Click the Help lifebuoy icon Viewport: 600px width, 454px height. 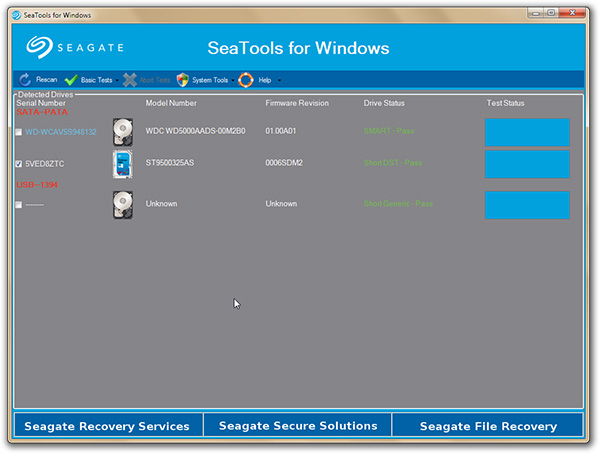pyautogui.click(x=245, y=80)
